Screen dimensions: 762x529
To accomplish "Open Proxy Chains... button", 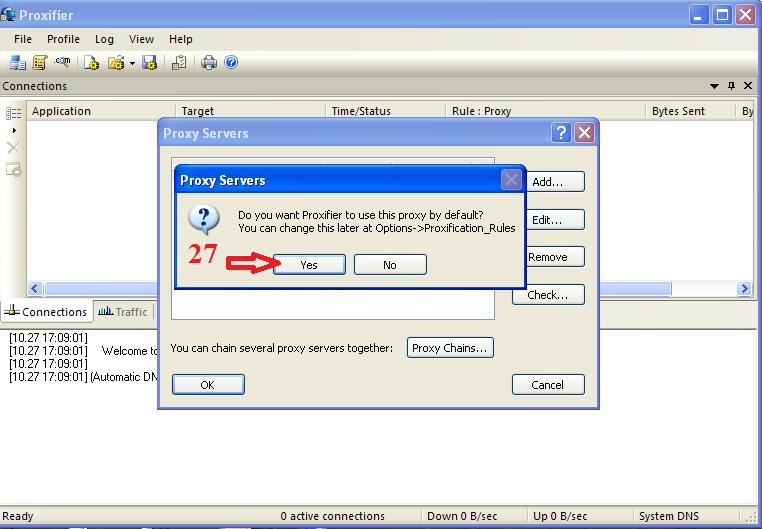I will pyautogui.click(x=450, y=348).
